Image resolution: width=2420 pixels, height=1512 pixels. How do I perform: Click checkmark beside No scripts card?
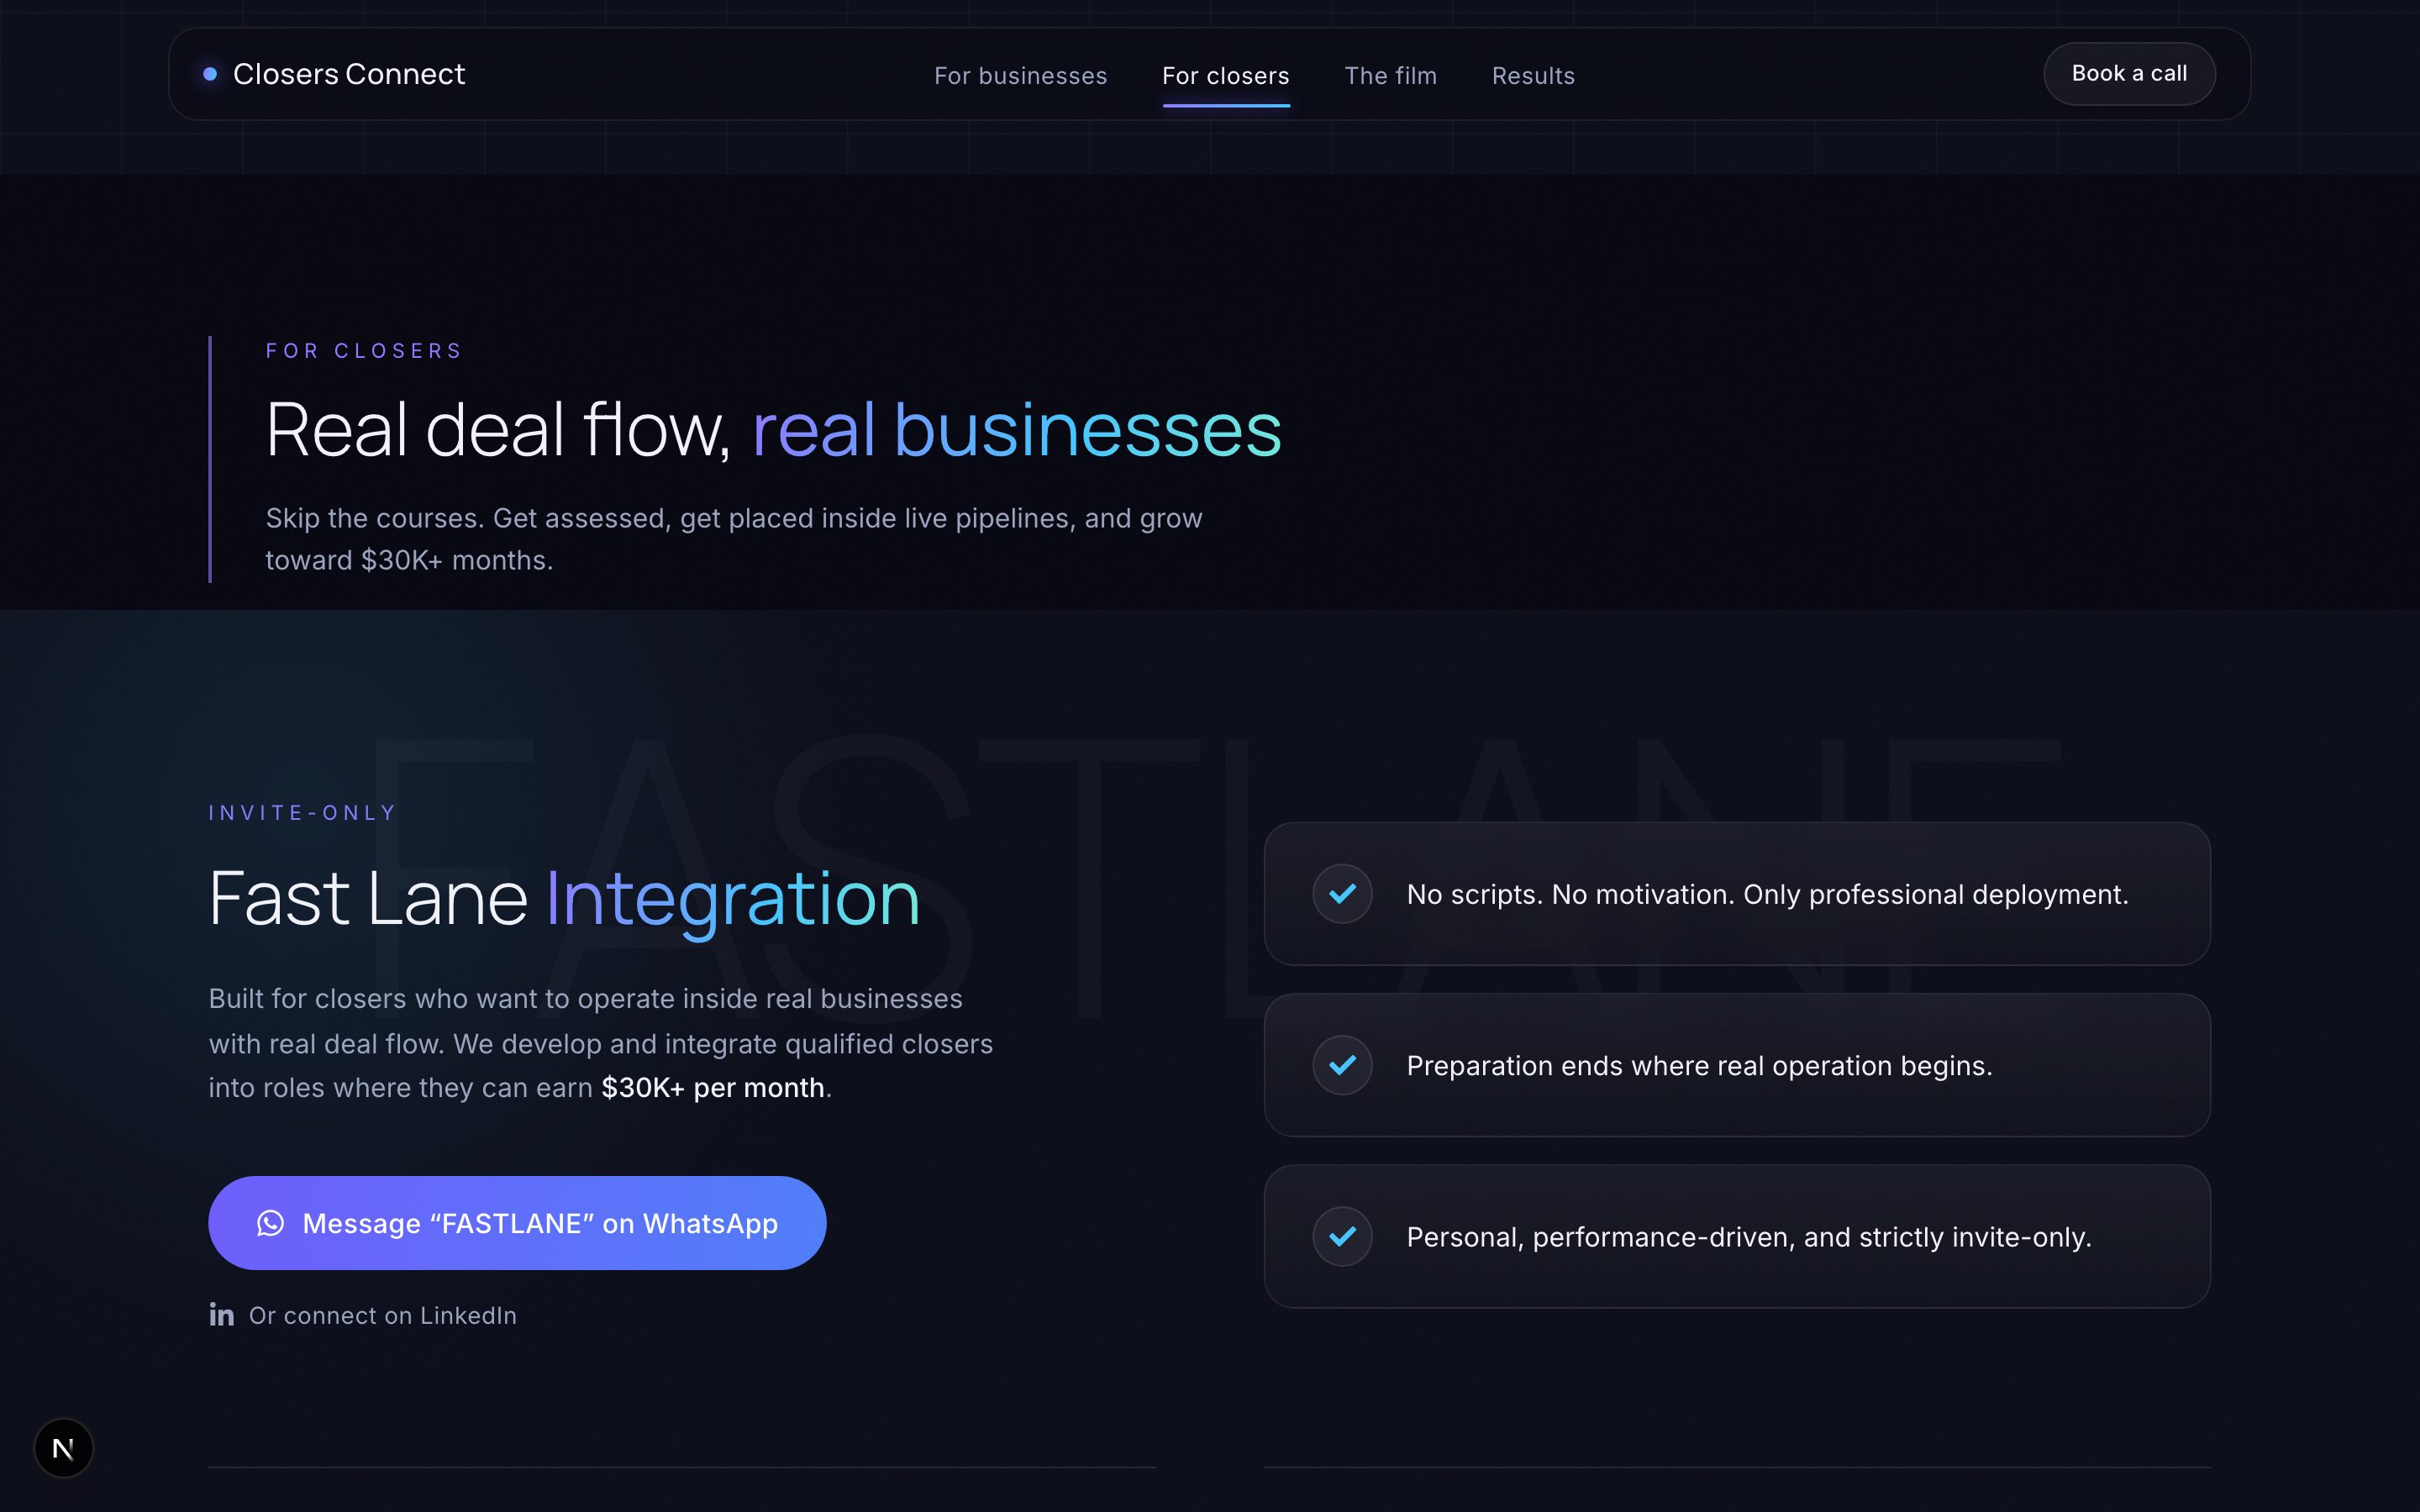[x=1342, y=893]
